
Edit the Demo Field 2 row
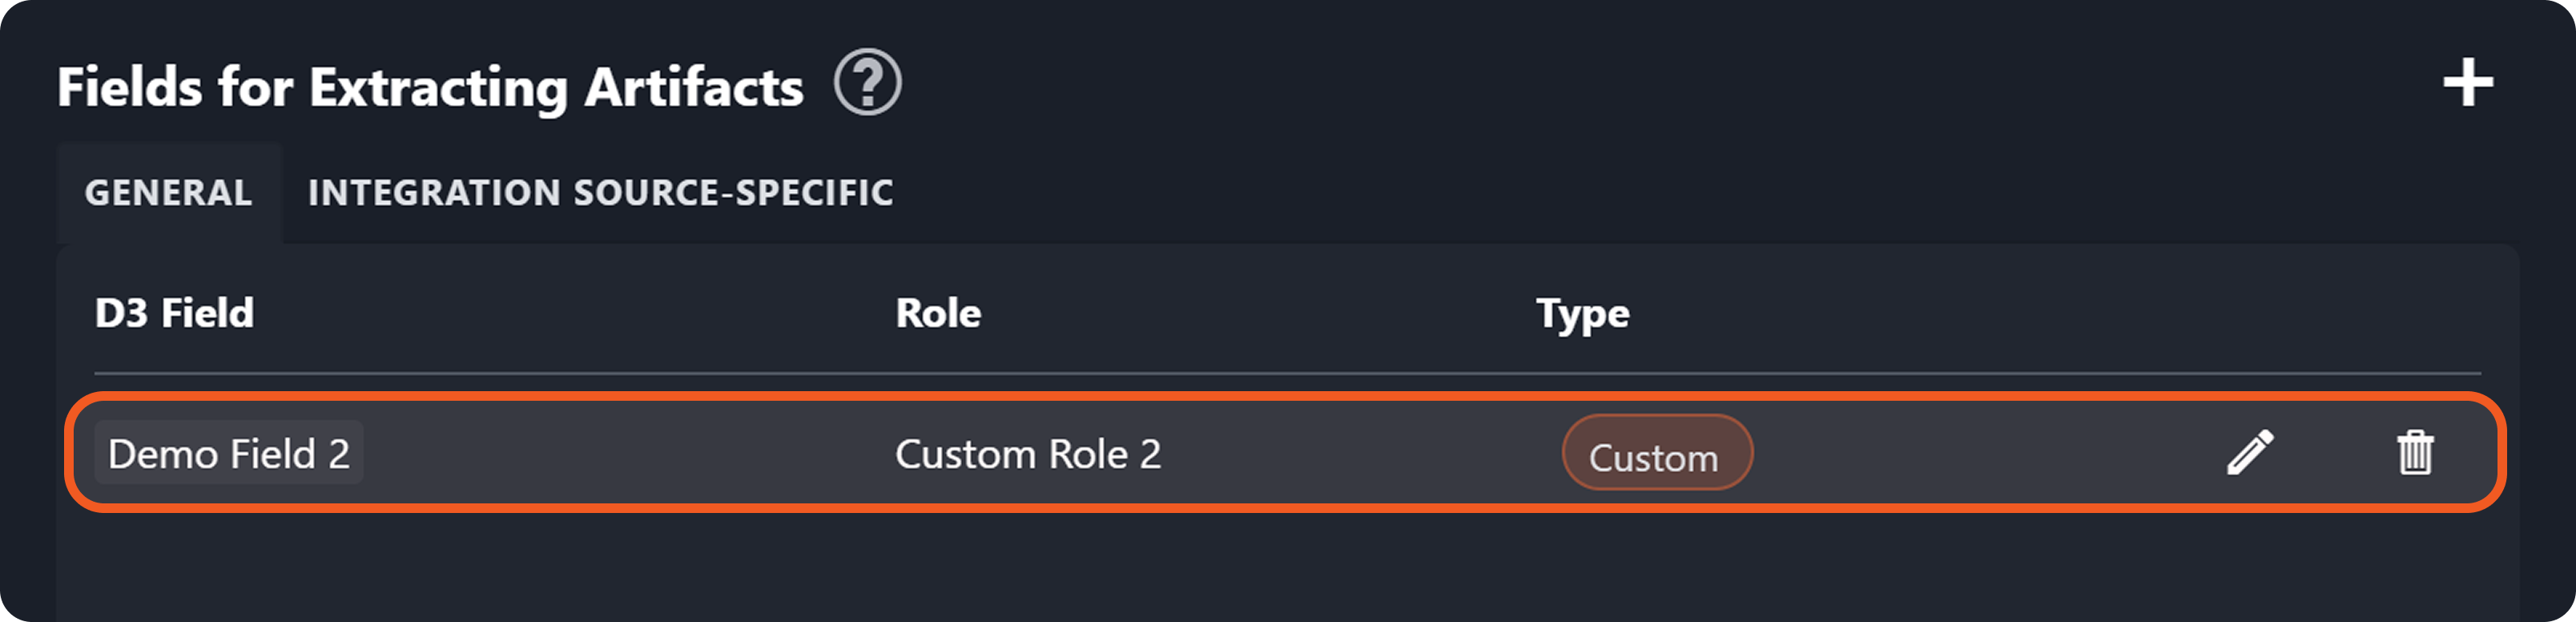coord(2250,452)
